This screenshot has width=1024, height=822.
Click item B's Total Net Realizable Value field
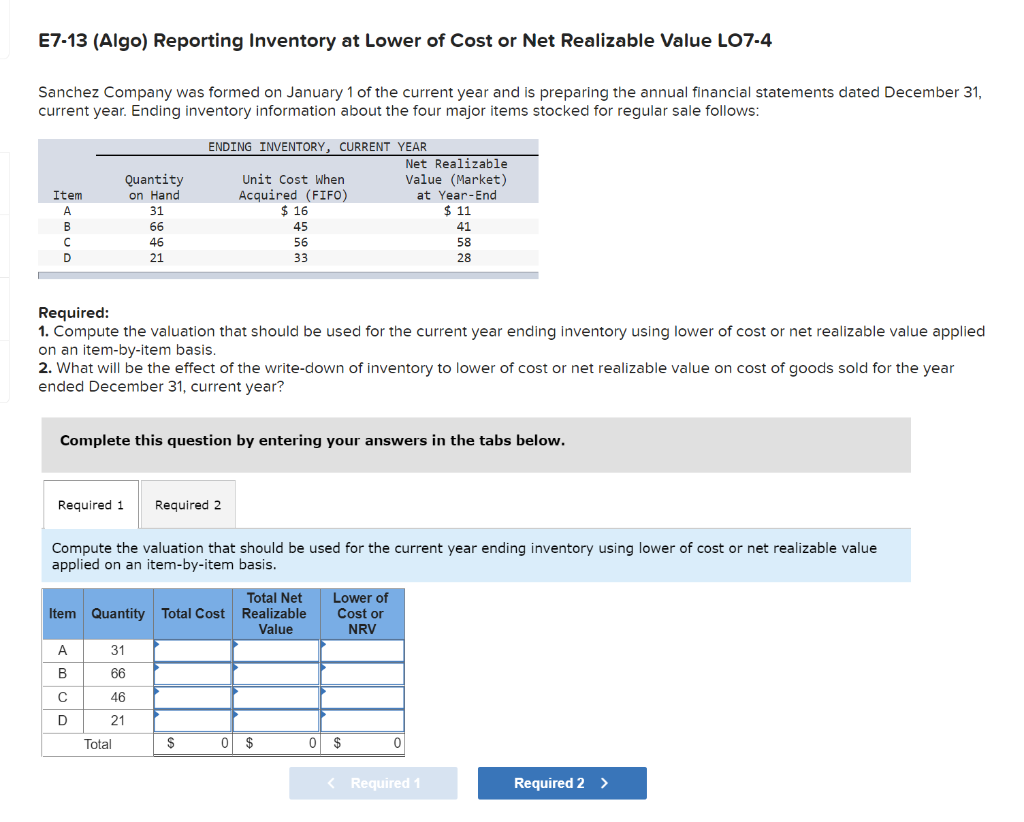click(x=275, y=673)
